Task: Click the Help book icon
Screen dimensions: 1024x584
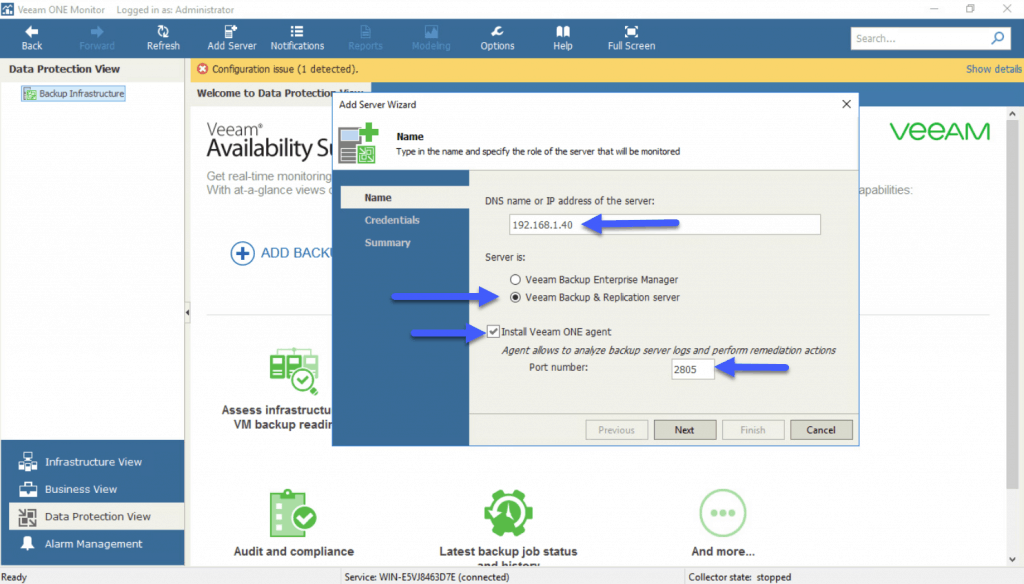Action: pos(563,33)
